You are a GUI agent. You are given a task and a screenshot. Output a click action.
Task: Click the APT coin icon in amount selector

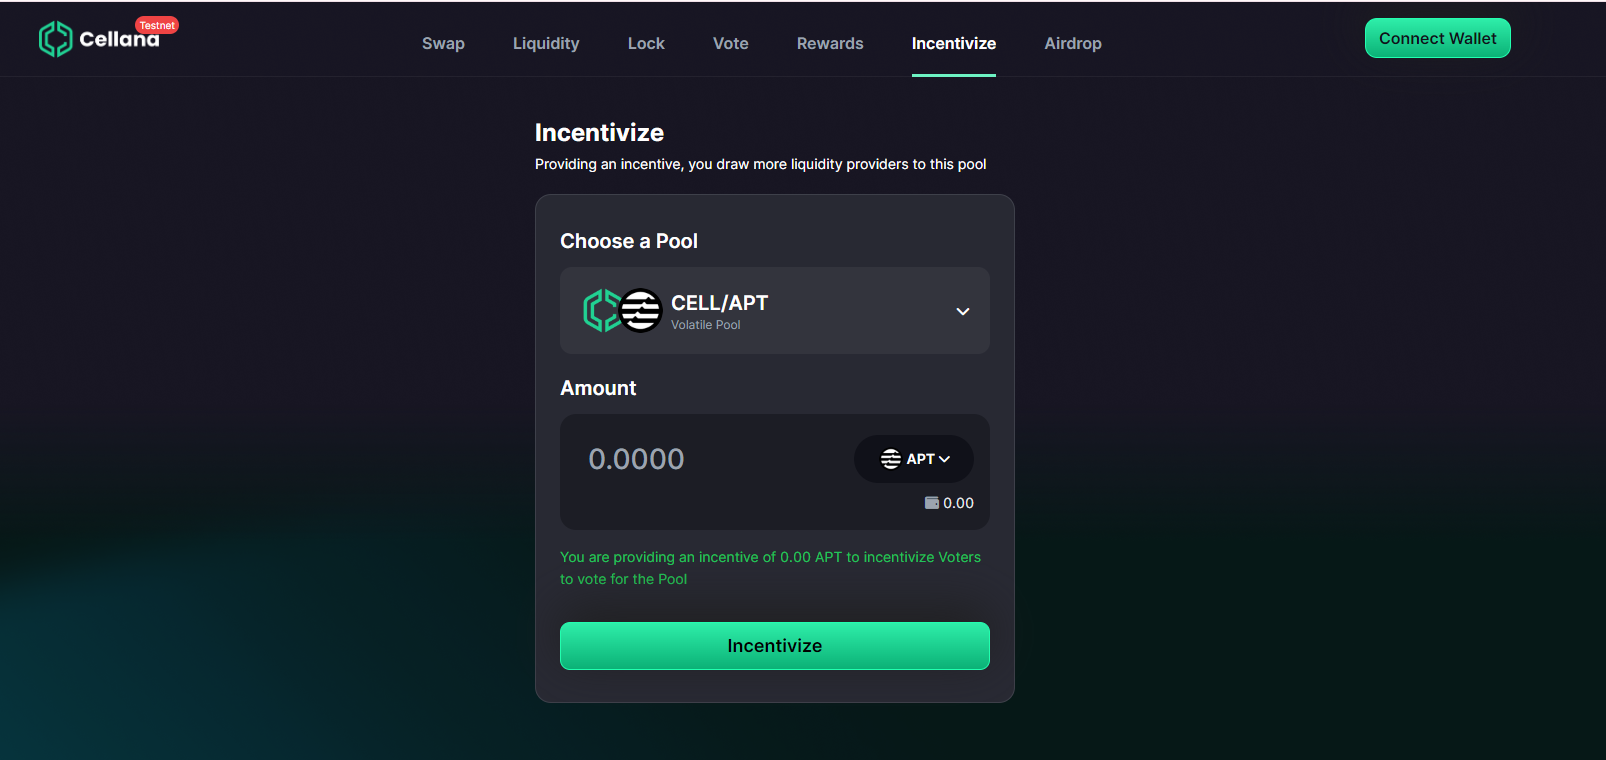(890, 459)
